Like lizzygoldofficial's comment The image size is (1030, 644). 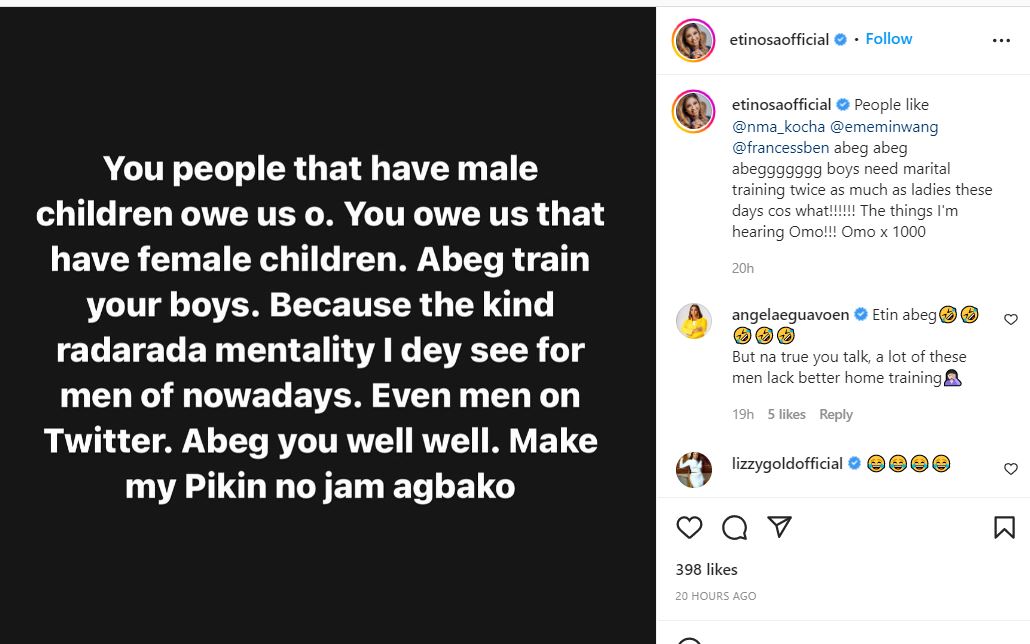pyautogui.click(x=1010, y=469)
